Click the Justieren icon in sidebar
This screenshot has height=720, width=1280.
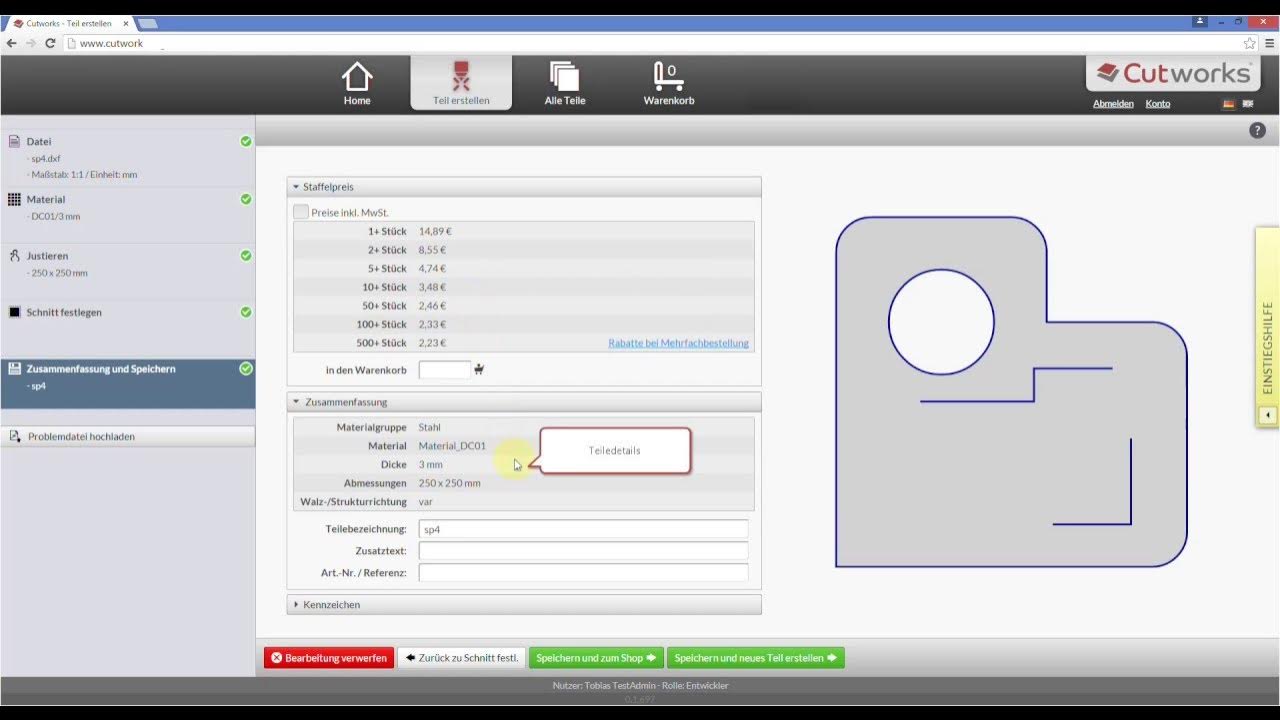[x=14, y=256]
